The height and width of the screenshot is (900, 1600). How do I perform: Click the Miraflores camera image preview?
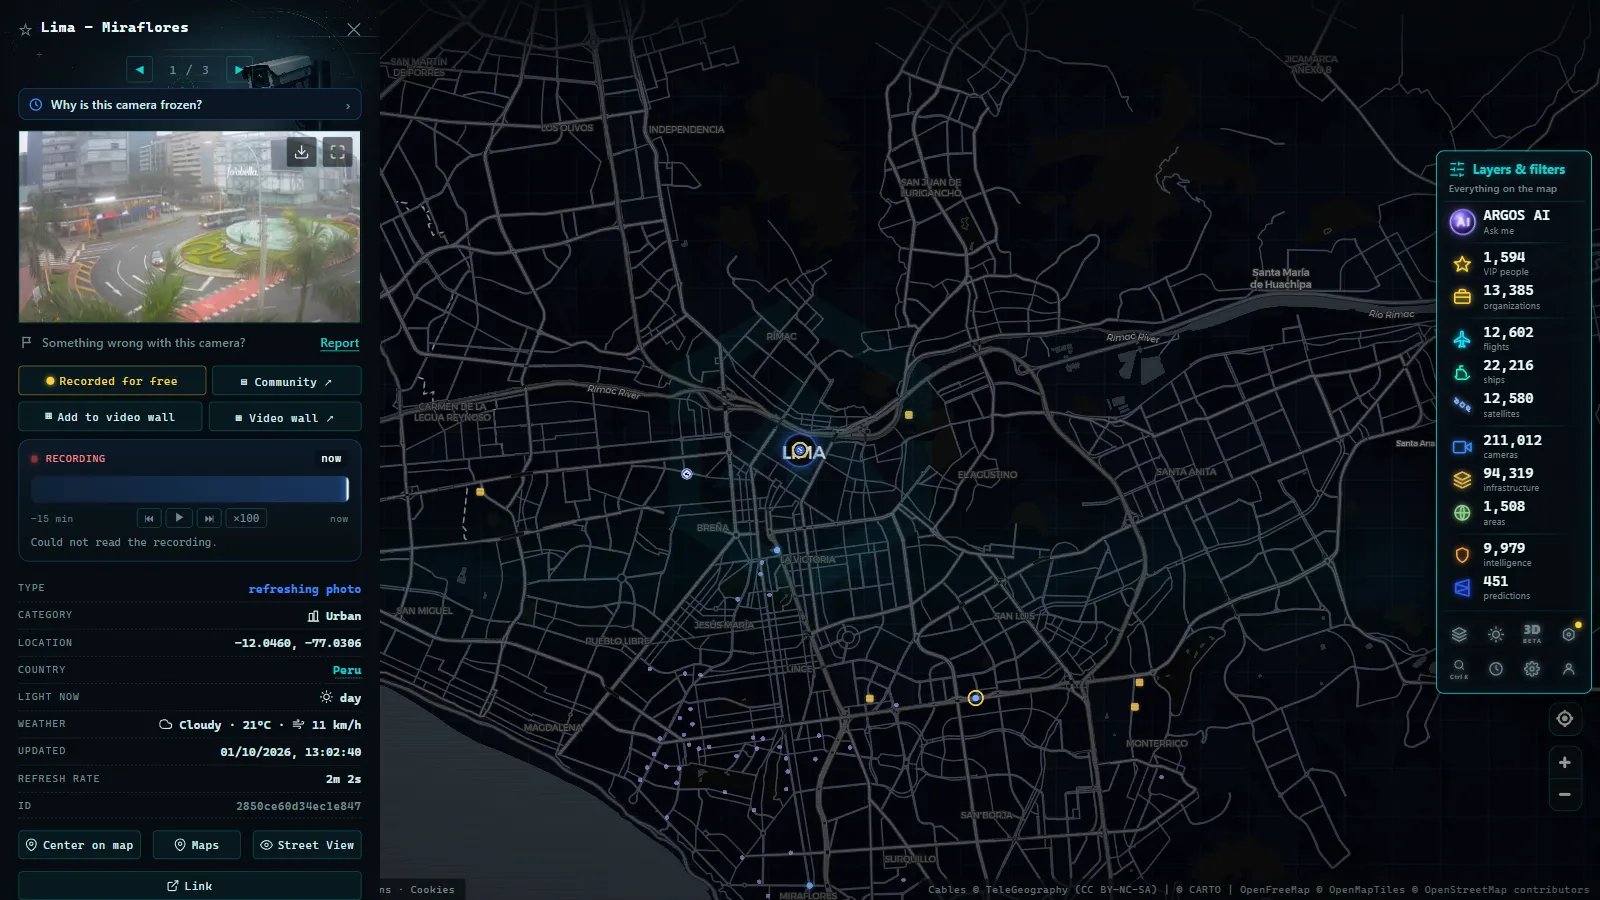[190, 227]
